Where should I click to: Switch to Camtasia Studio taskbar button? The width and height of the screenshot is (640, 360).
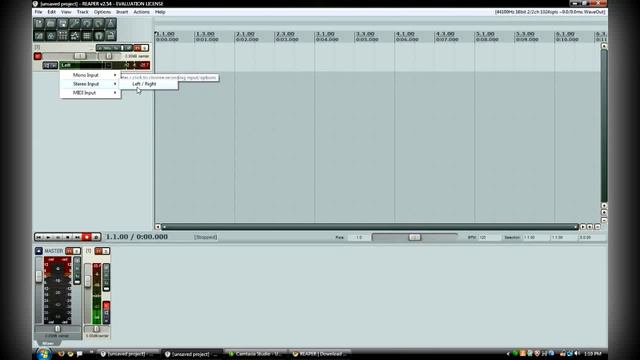(x=256, y=354)
